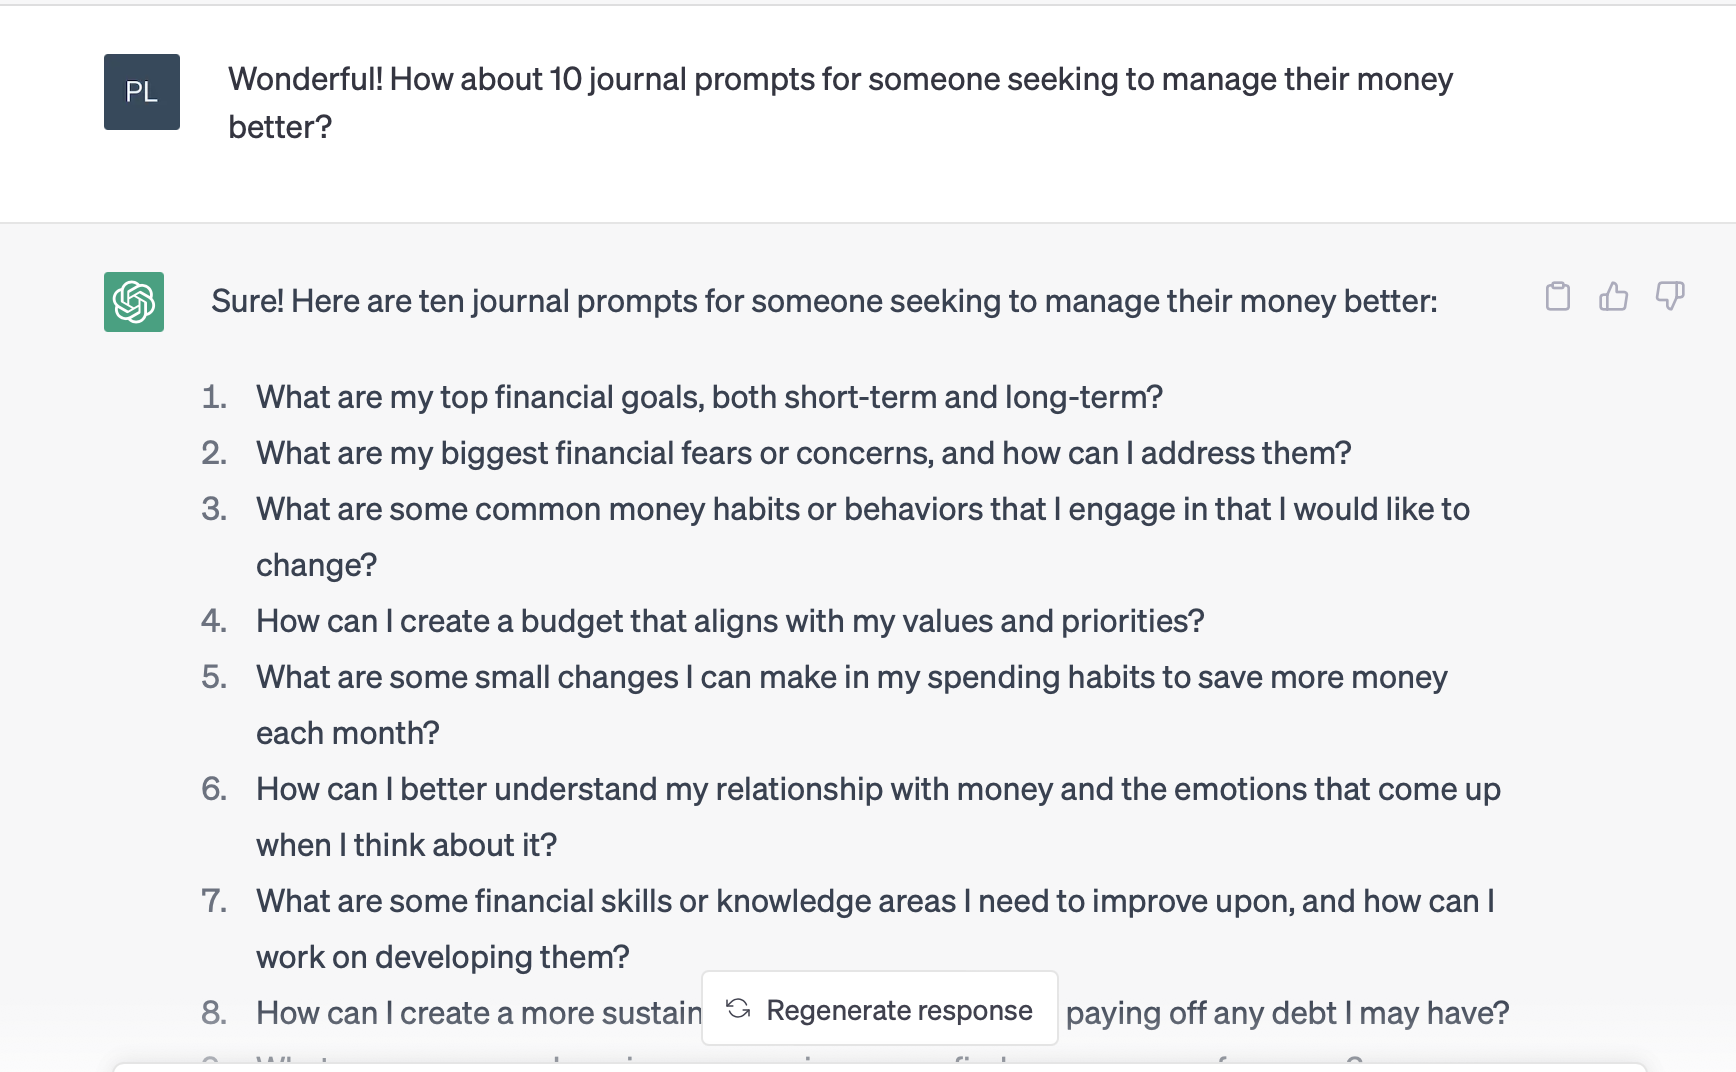Click prompt 3 about common money habits
Viewport: 1736px width, 1072px height.
pos(863,537)
